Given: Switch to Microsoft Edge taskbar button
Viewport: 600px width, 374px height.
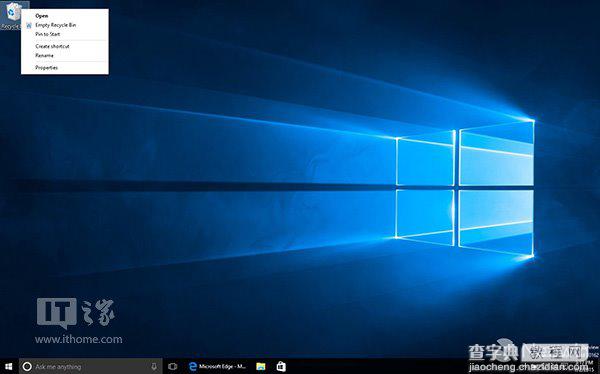Looking at the screenshot, I should point(217,366).
